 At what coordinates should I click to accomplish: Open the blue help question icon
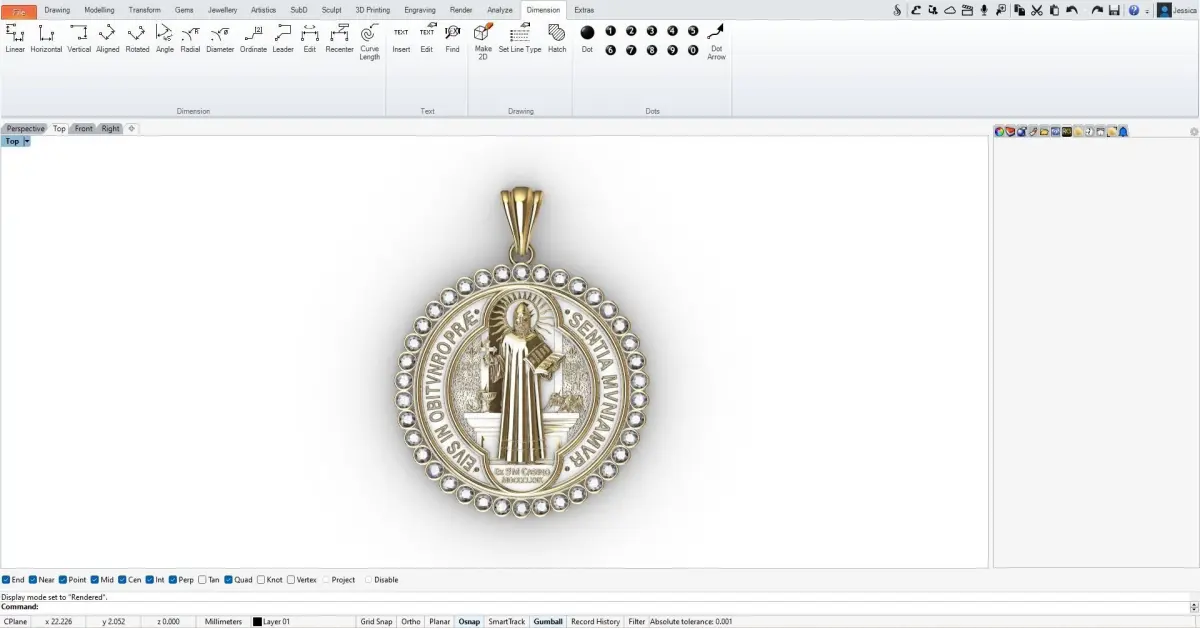click(1133, 10)
